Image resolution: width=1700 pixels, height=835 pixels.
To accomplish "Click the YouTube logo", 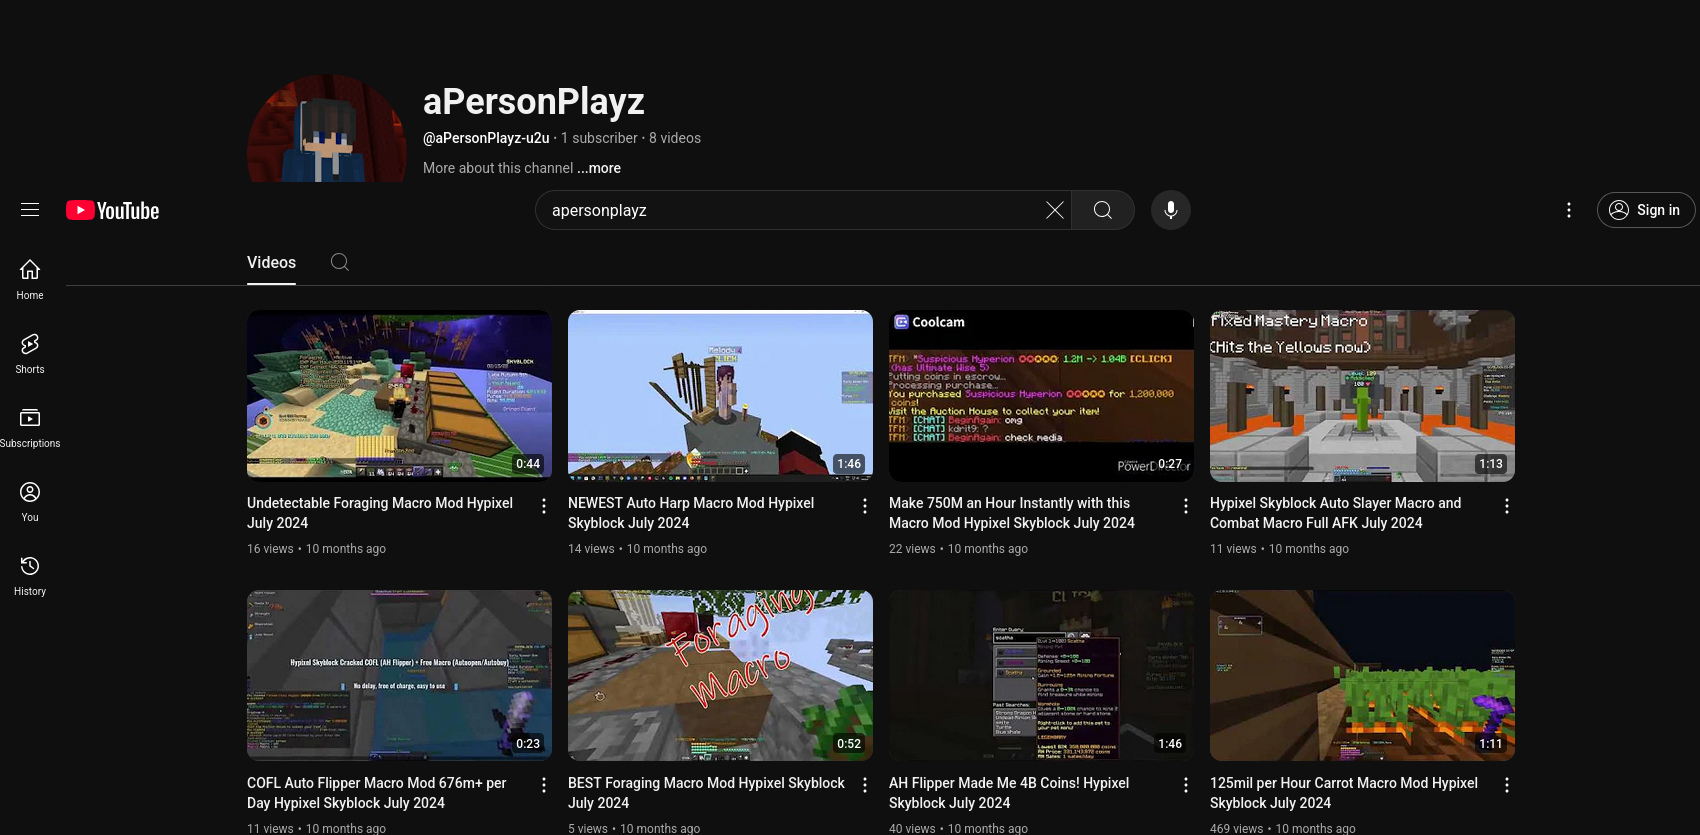I will point(113,210).
